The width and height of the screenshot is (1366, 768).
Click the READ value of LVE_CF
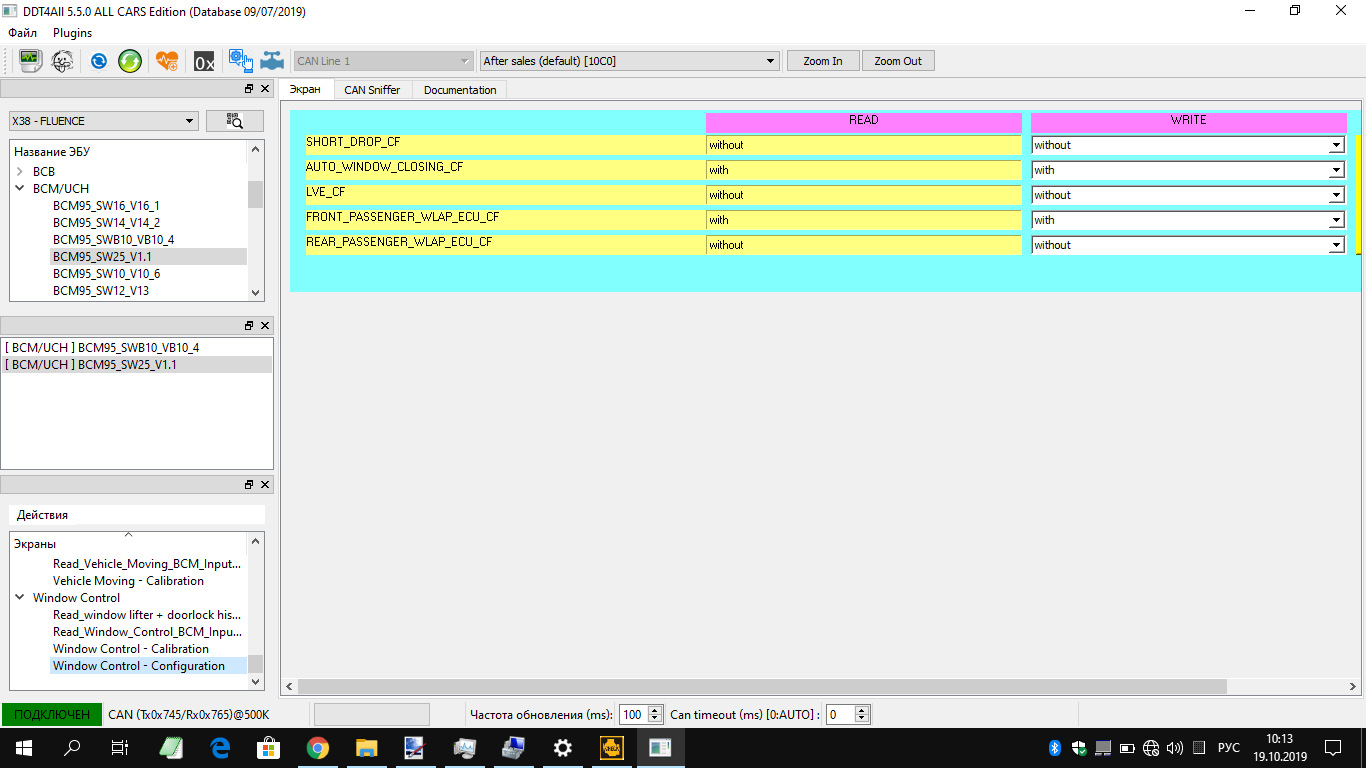tap(864, 195)
